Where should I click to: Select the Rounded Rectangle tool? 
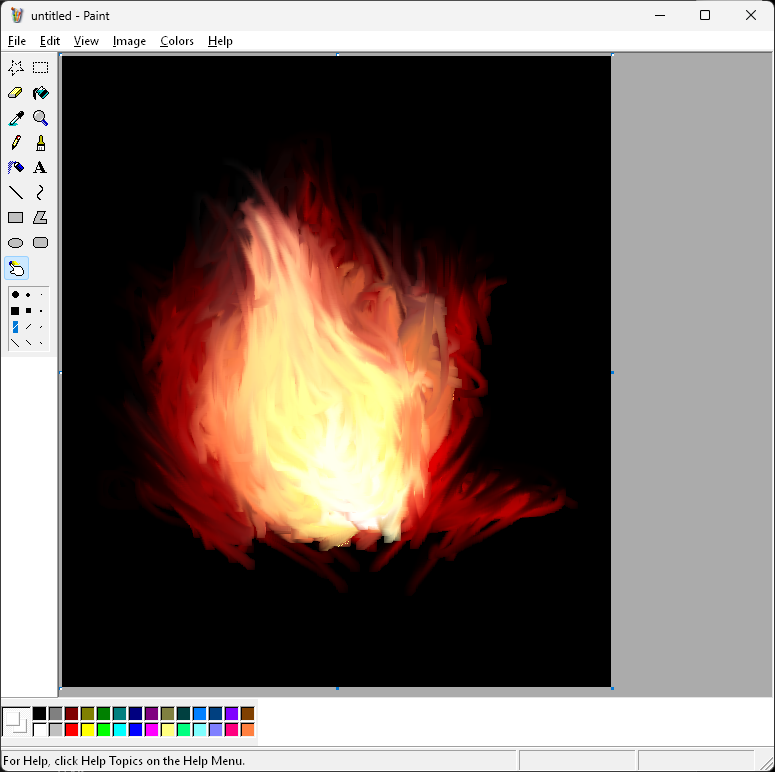point(41,243)
